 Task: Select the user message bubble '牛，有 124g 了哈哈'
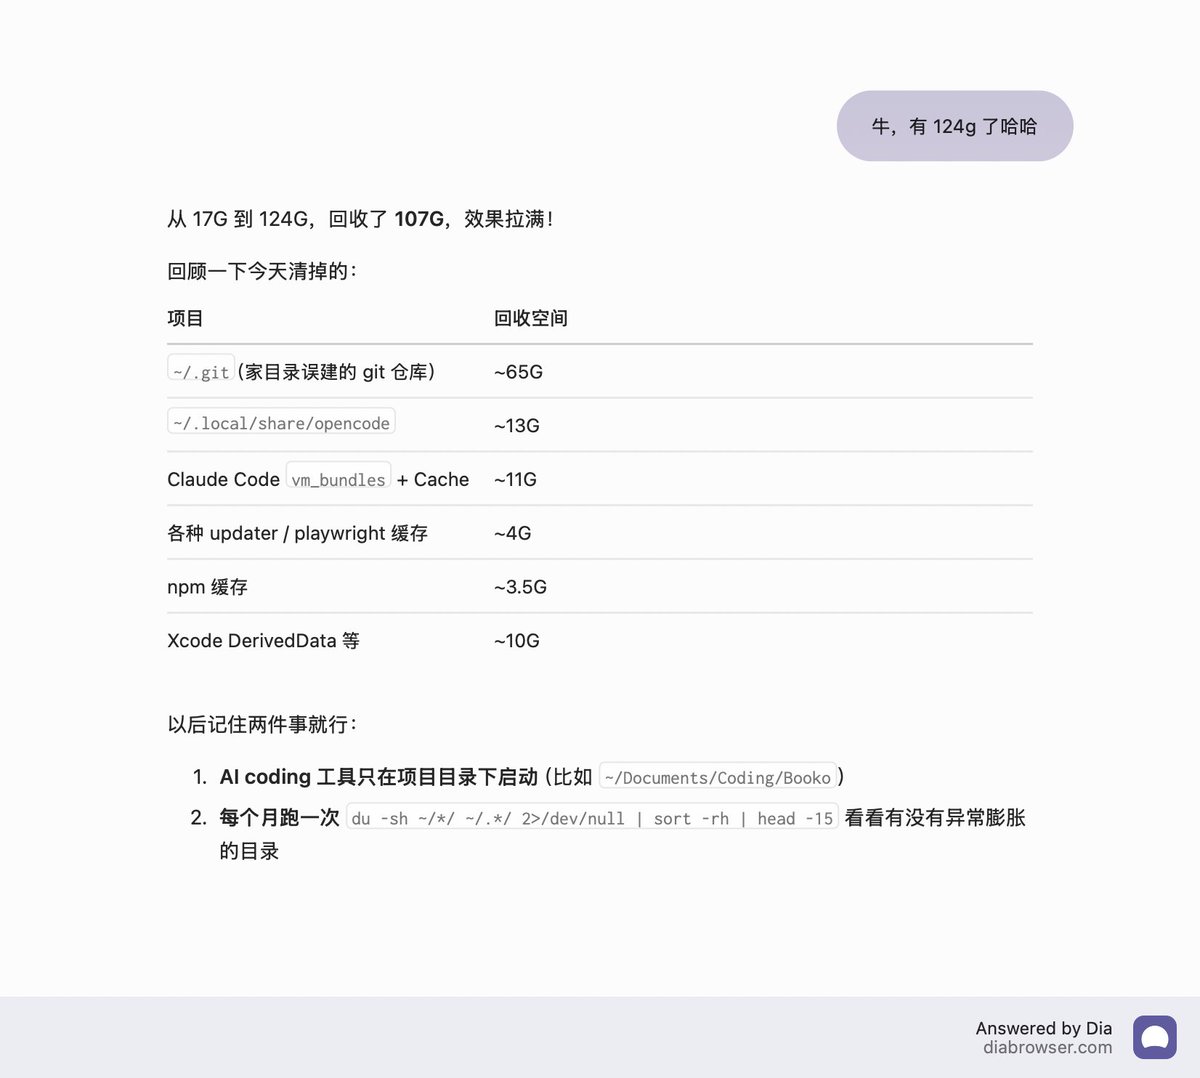[955, 126]
